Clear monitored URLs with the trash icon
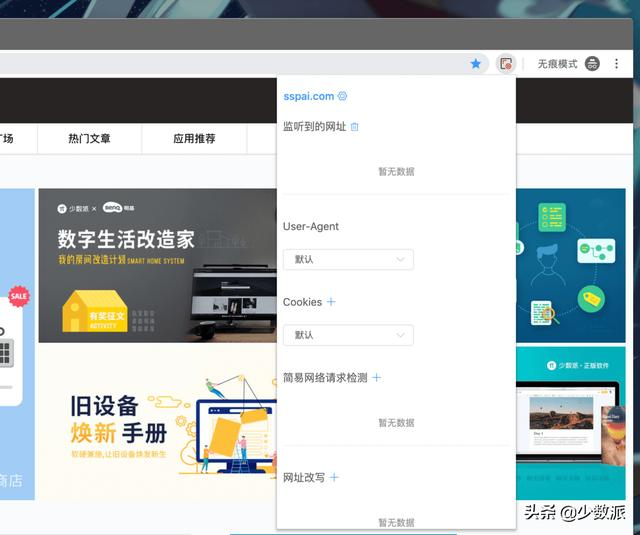 (355, 127)
